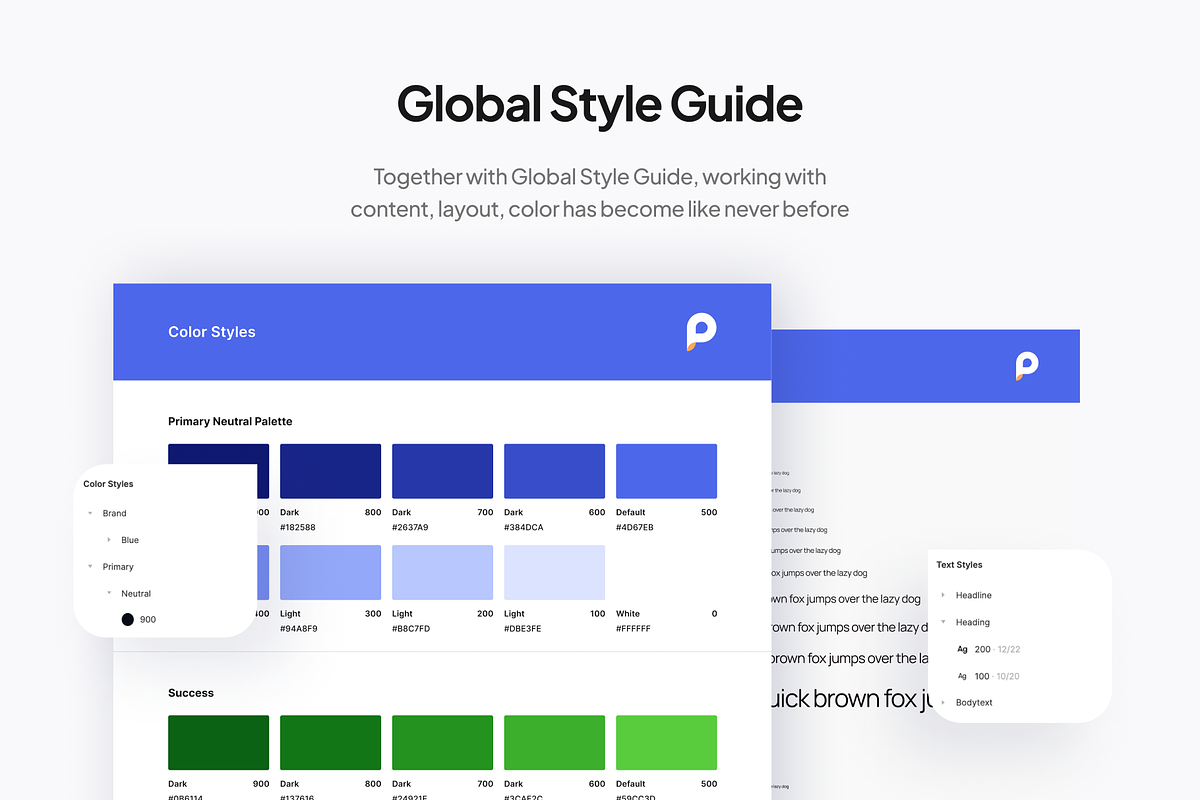Click the #94A8F9 hex code
Image resolution: width=1200 pixels, height=800 pixels.
[299, 629]
